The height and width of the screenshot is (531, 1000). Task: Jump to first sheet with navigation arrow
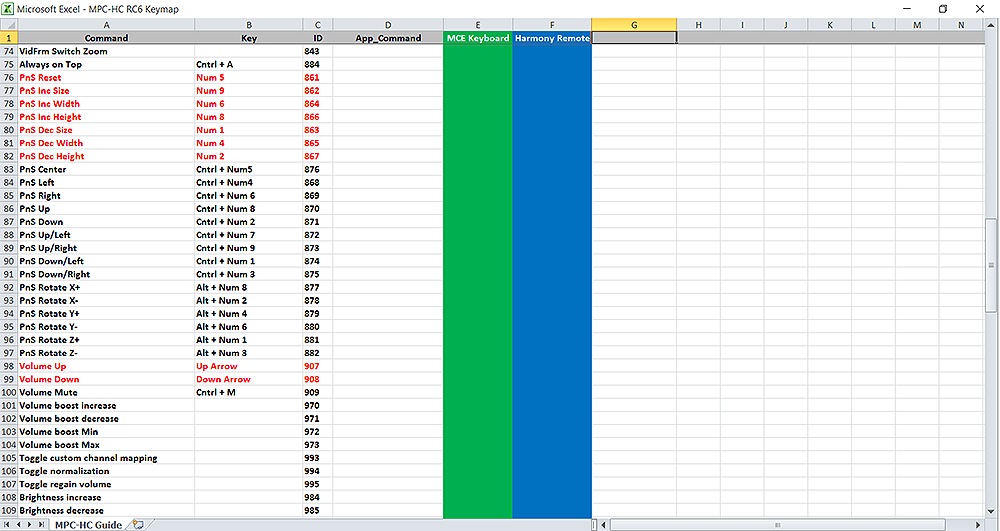(8, 525)
